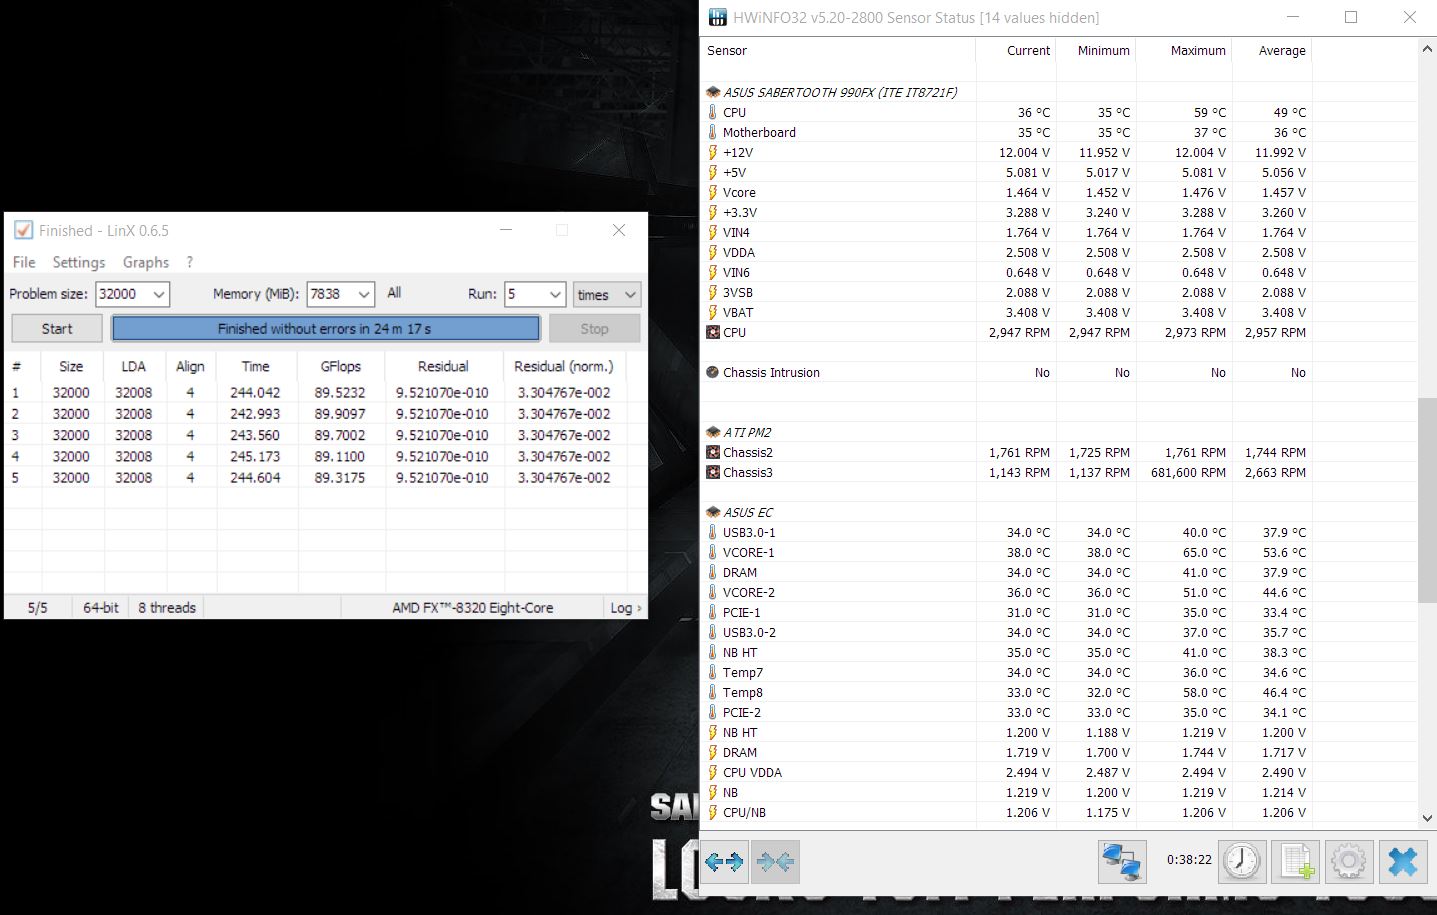The width and height of the screenshot is (1437, 915).
Task: Click the expand columns arrows icon in HWiNFO
Action: click(724, 861)
